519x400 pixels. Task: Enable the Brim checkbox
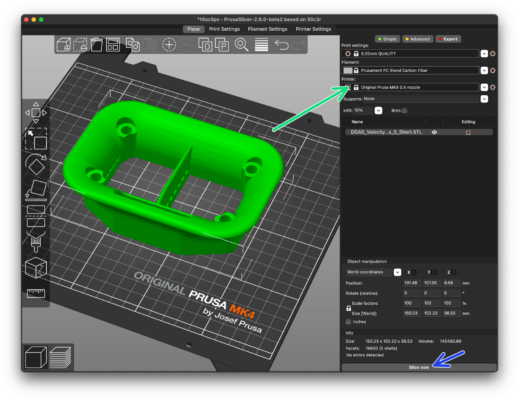click(x=404, y=111)
